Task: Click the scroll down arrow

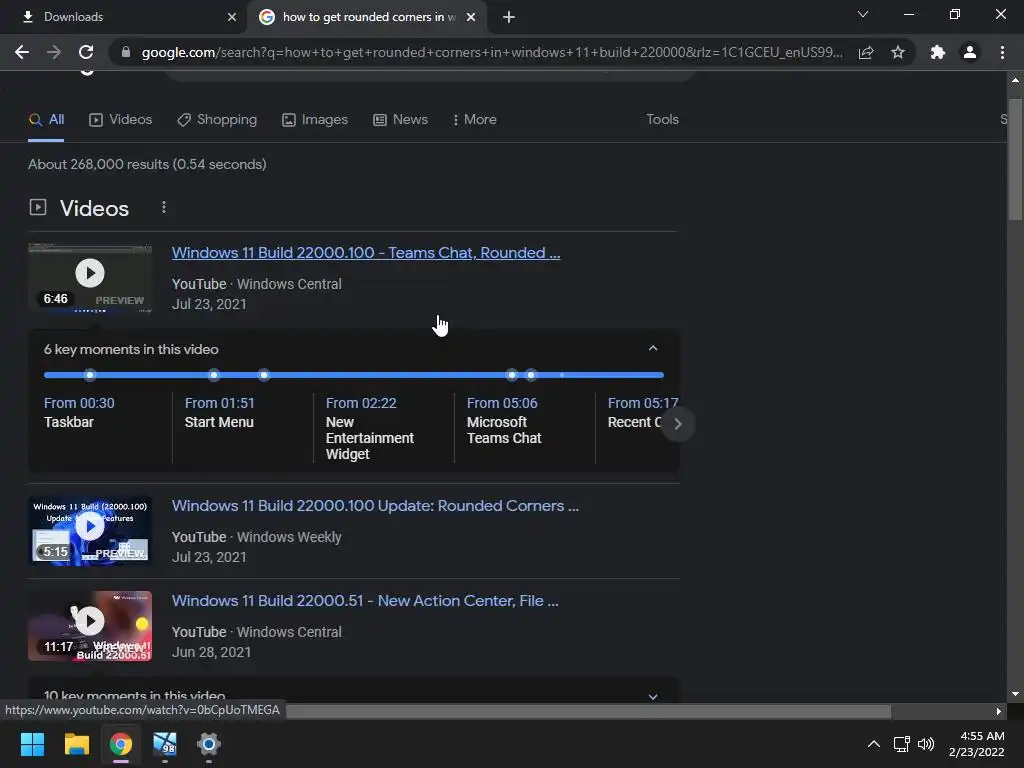Action: 1015,694
